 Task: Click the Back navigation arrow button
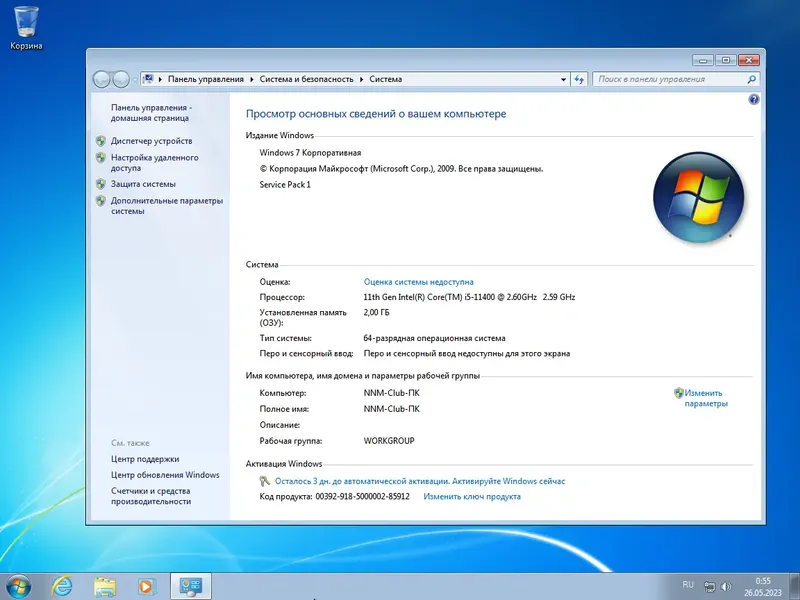click(102, 79)
